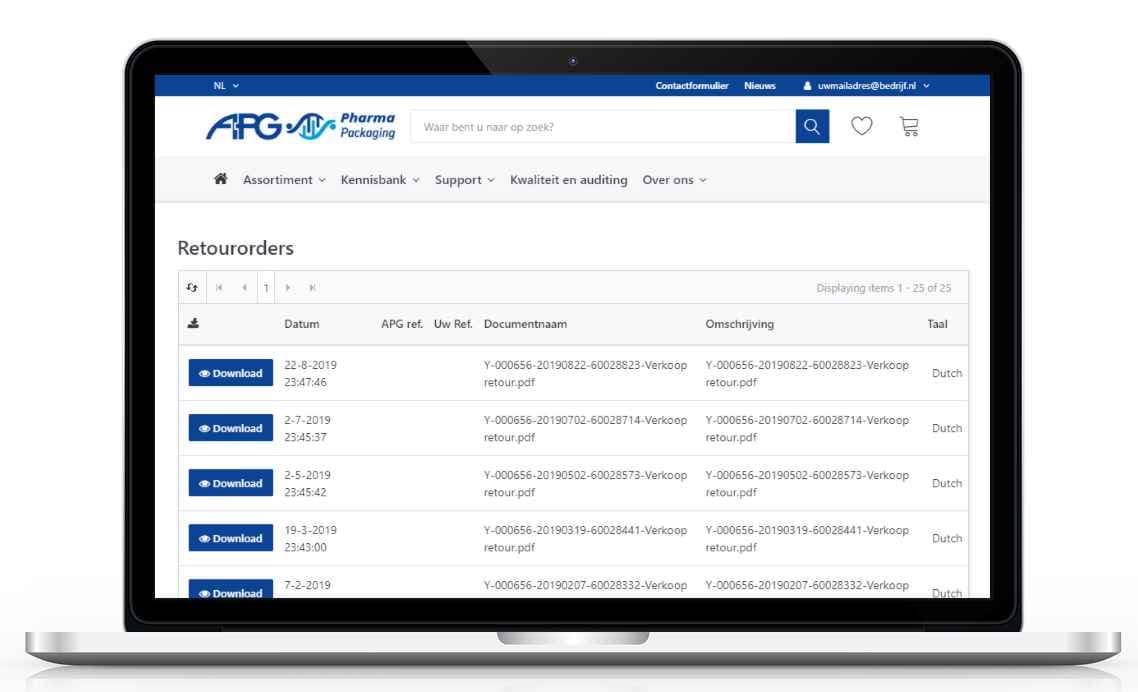This screenshot has height=692, width=1138.
Task: Click the search input field
Action: pyautogui.click(x=602, y=127)
